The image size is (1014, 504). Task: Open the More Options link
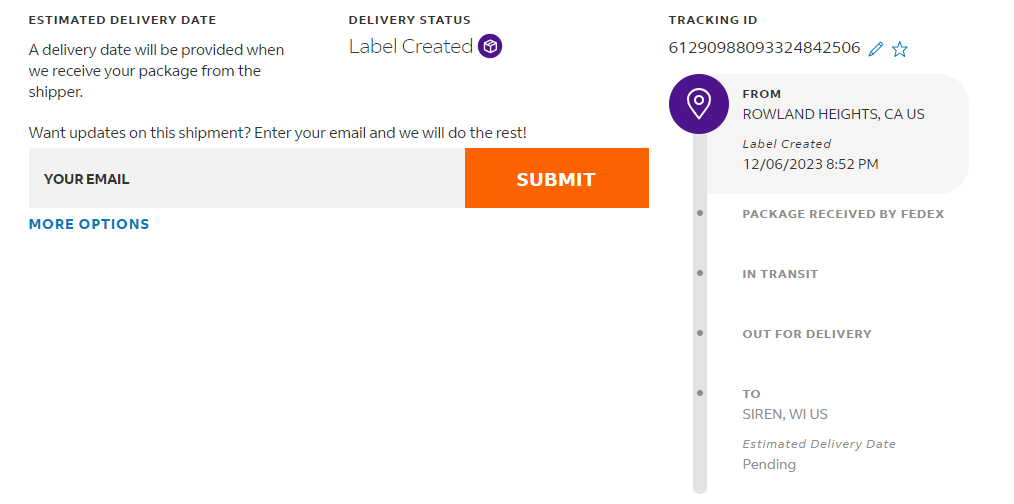click(89, 224)
